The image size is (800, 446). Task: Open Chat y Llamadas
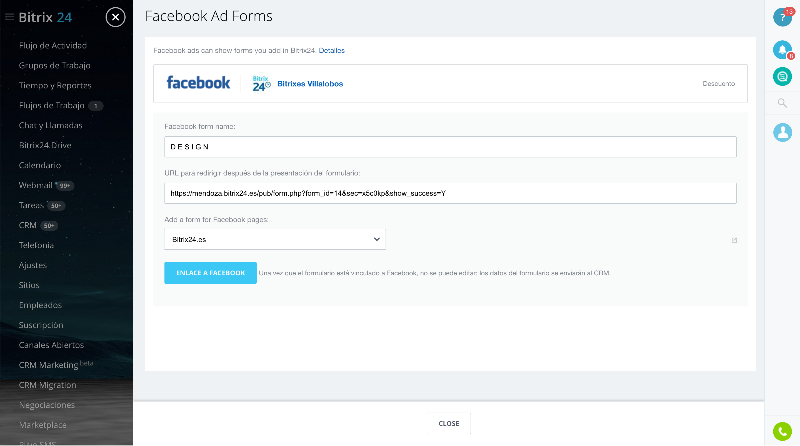coord(51,125)
